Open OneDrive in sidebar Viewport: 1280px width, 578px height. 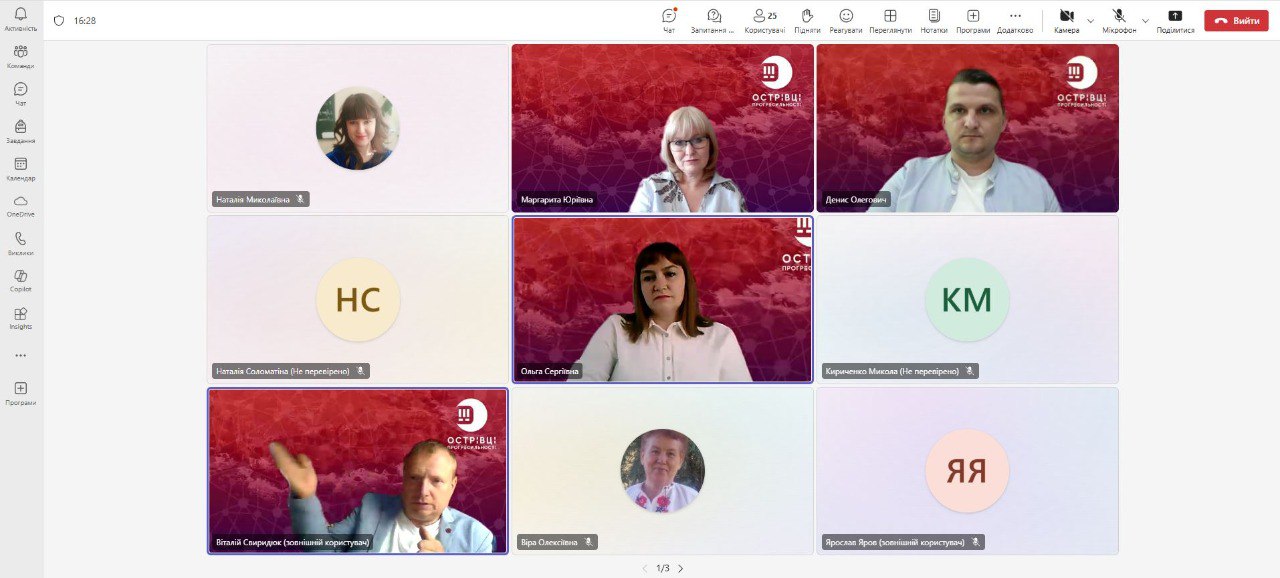tap(21, 206)
